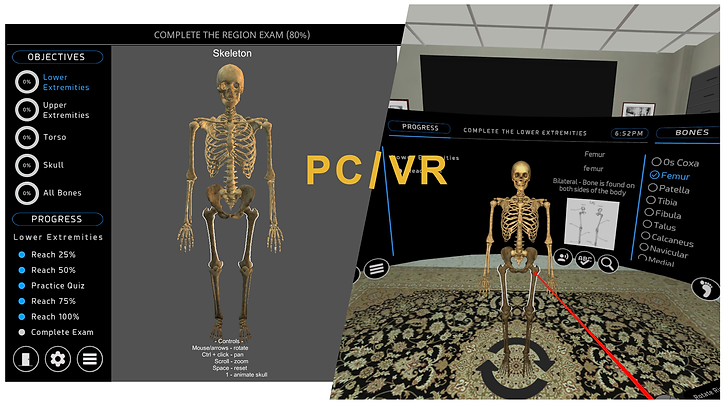Click the Skeleton title above PC model

coord(232,54)
